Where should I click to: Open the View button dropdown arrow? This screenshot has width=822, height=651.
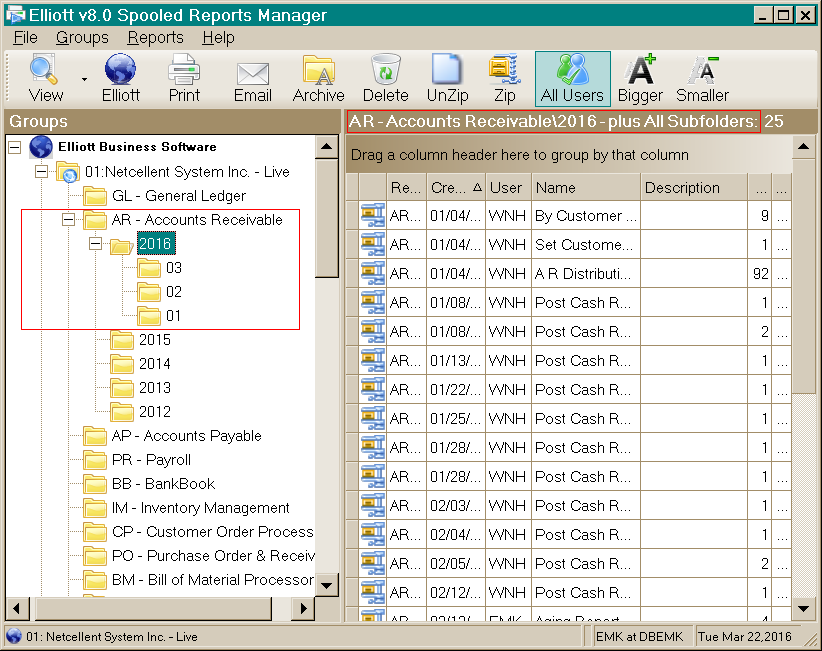click(84, 79)
